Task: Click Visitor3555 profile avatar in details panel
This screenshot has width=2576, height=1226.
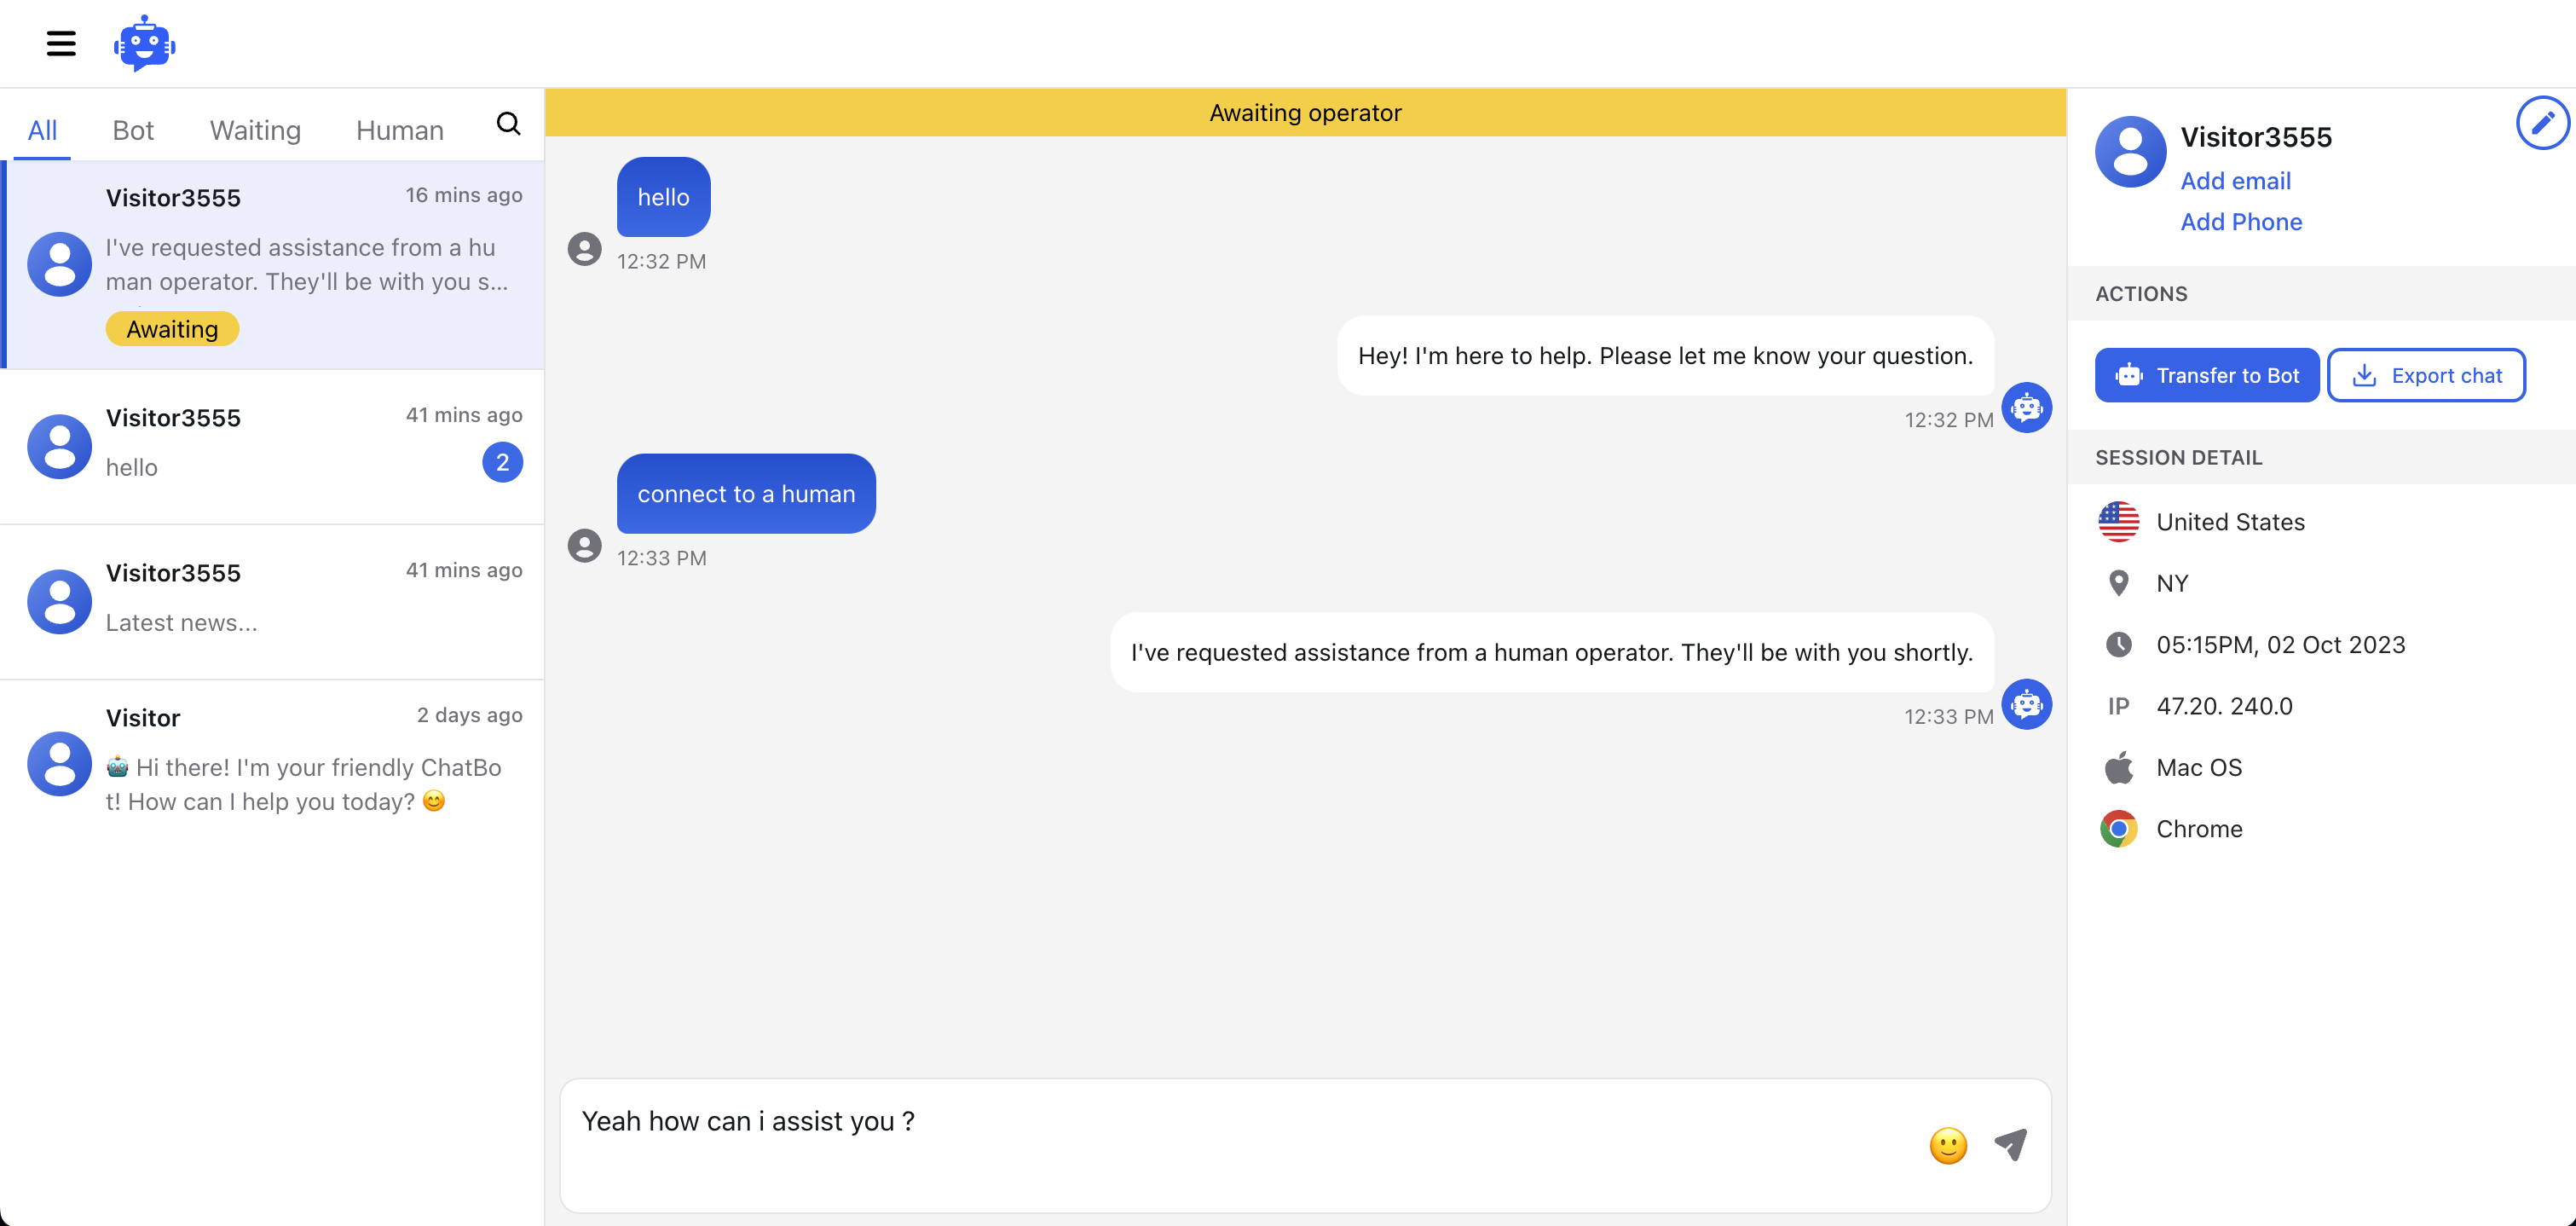Action: pyautogui.click(x=2130, y=152)
